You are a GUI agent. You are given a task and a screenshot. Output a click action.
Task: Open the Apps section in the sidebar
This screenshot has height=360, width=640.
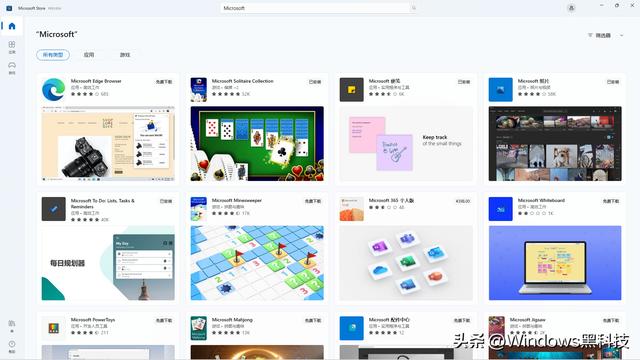point(12,47)
